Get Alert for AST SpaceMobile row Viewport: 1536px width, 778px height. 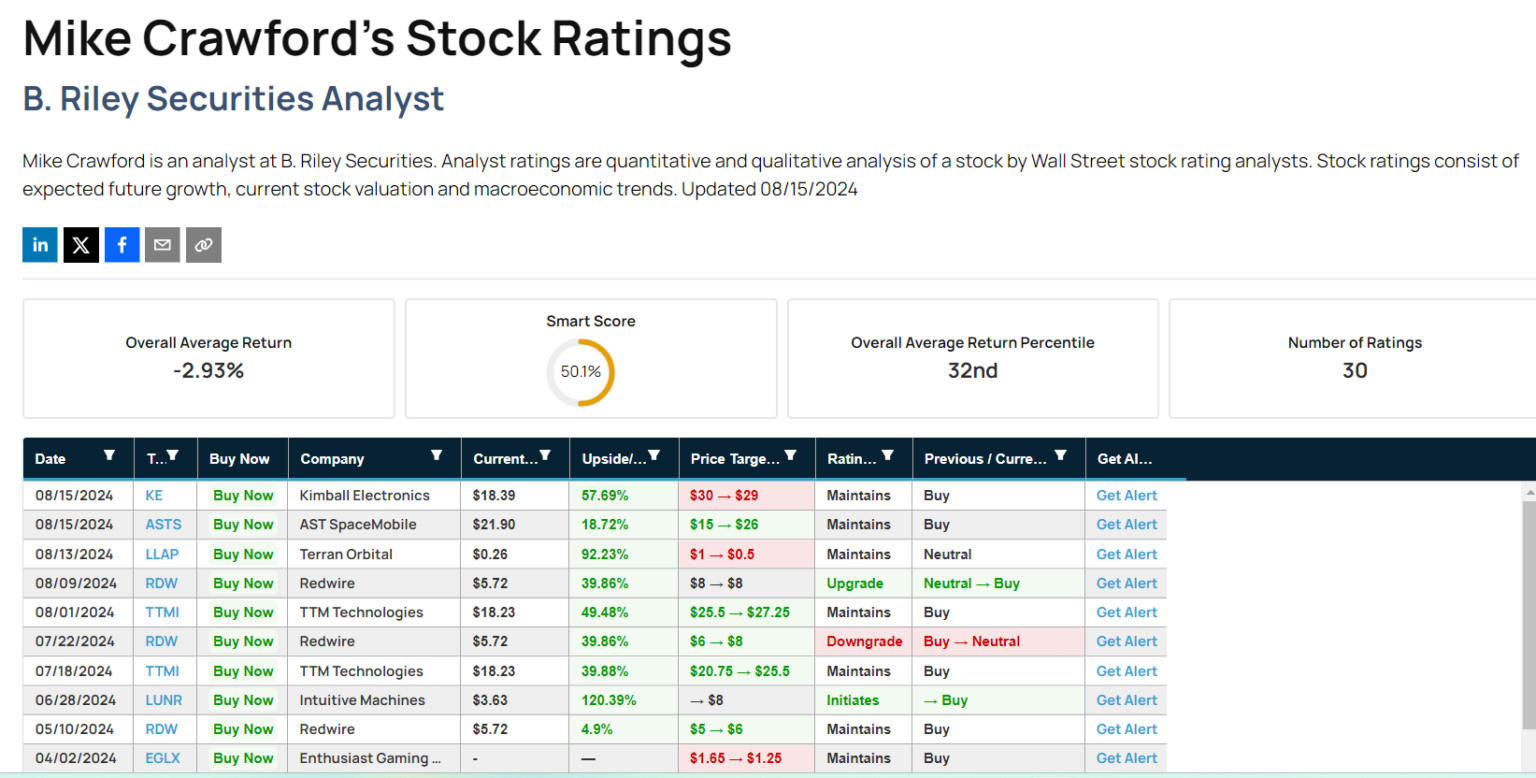[1126, 524]
